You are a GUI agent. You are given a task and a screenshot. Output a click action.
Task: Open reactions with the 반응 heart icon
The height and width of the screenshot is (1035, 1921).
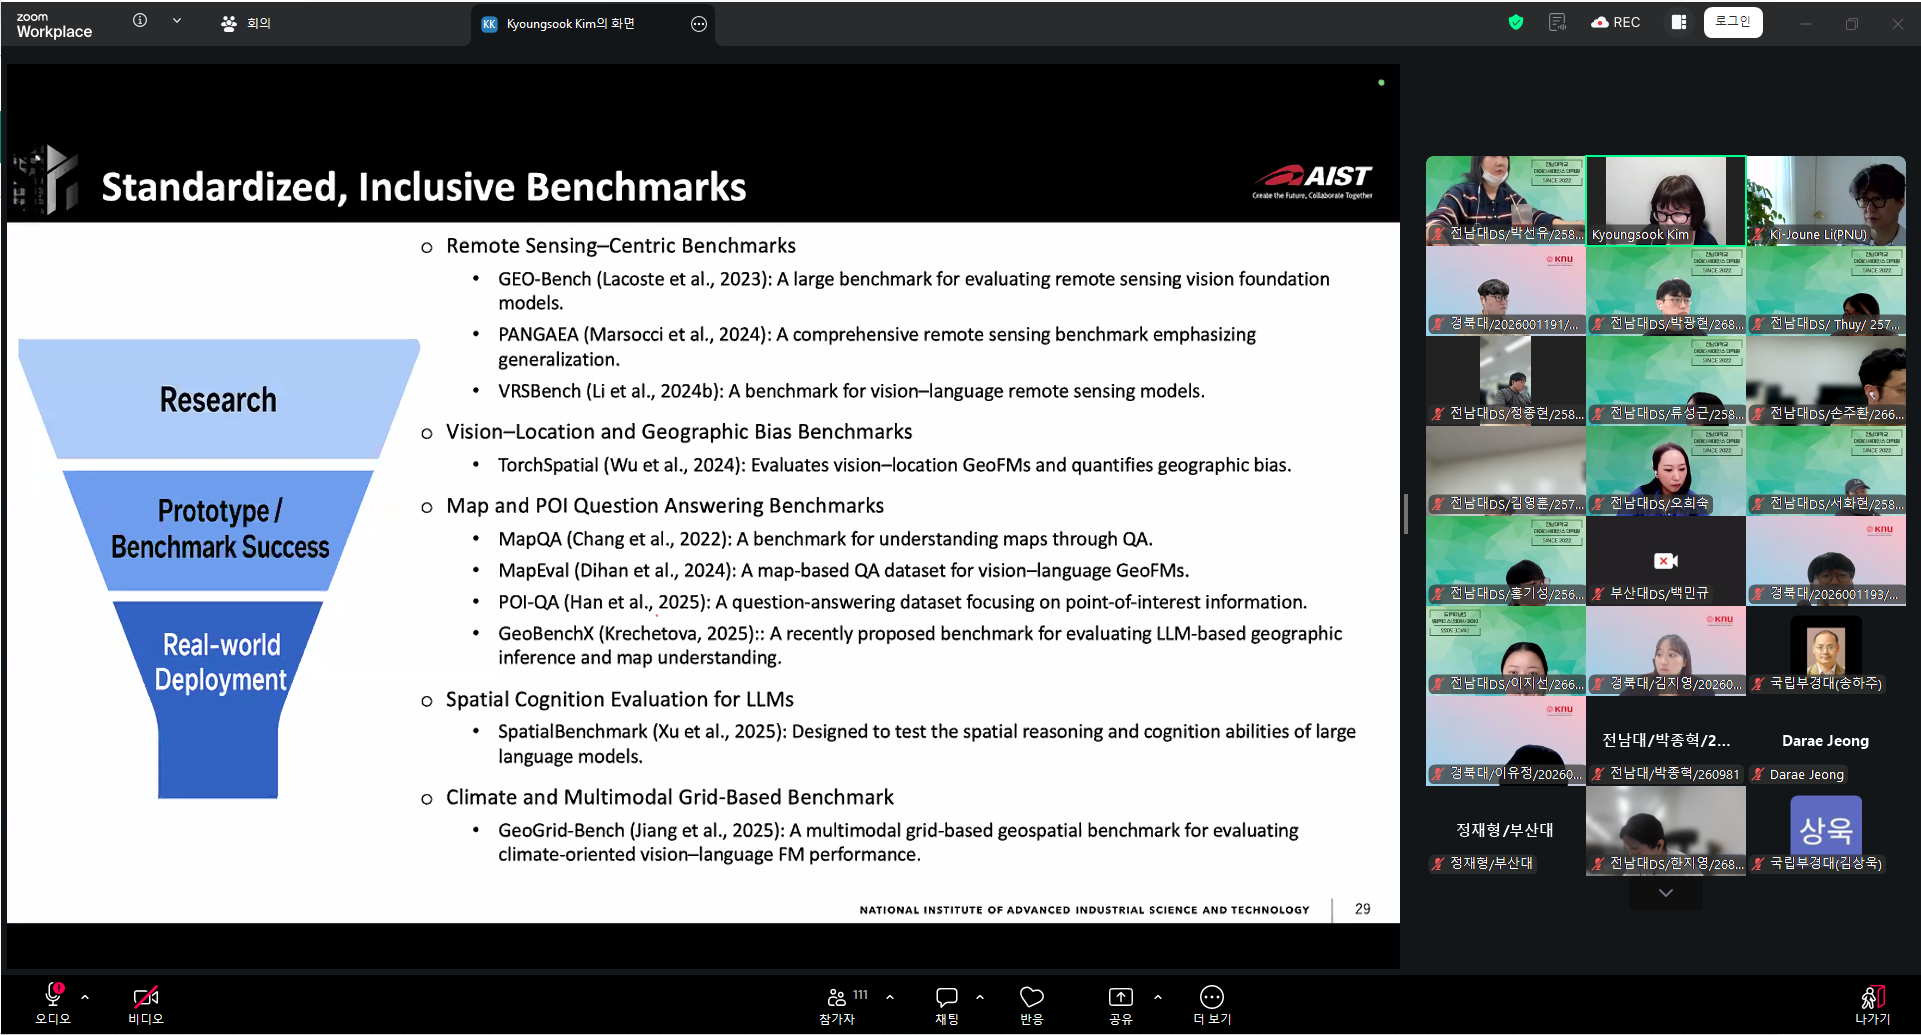coord(1031,1004)
